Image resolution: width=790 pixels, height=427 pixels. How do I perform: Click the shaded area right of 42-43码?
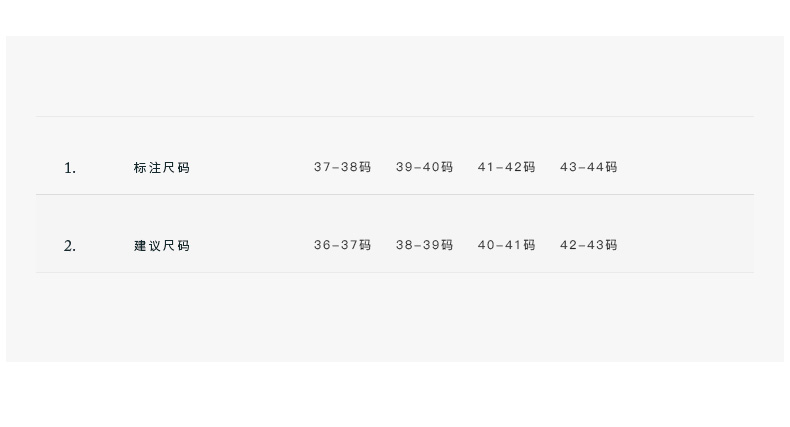point(690,245)
